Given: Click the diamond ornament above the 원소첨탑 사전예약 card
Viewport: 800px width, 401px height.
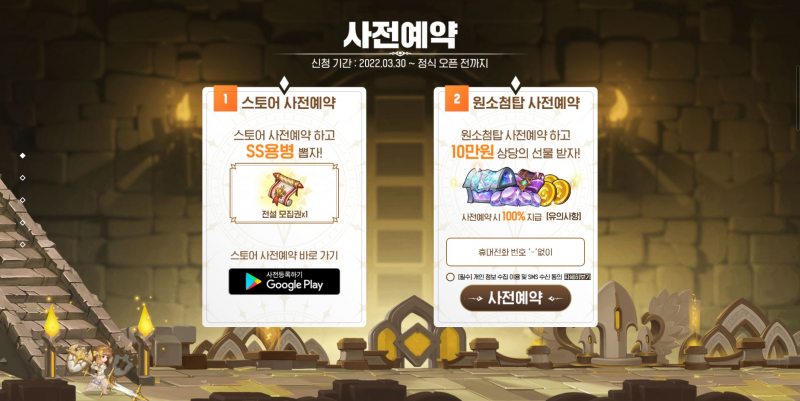Looking at the screenshot, I should tap(515, 84).
